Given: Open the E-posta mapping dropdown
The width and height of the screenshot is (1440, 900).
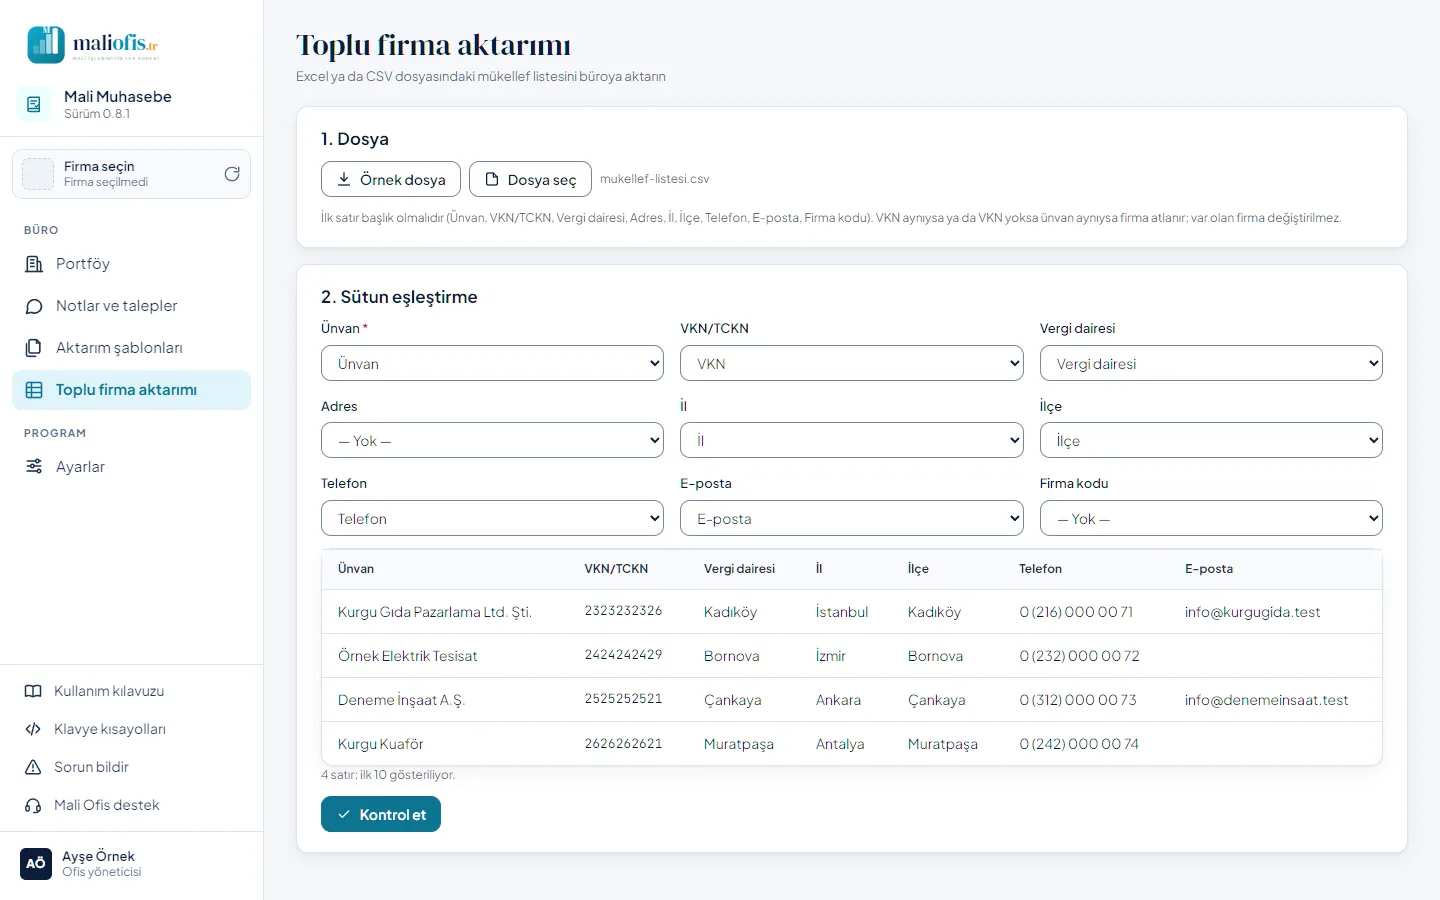Looking at the screenshot, I should pos(852,518).
